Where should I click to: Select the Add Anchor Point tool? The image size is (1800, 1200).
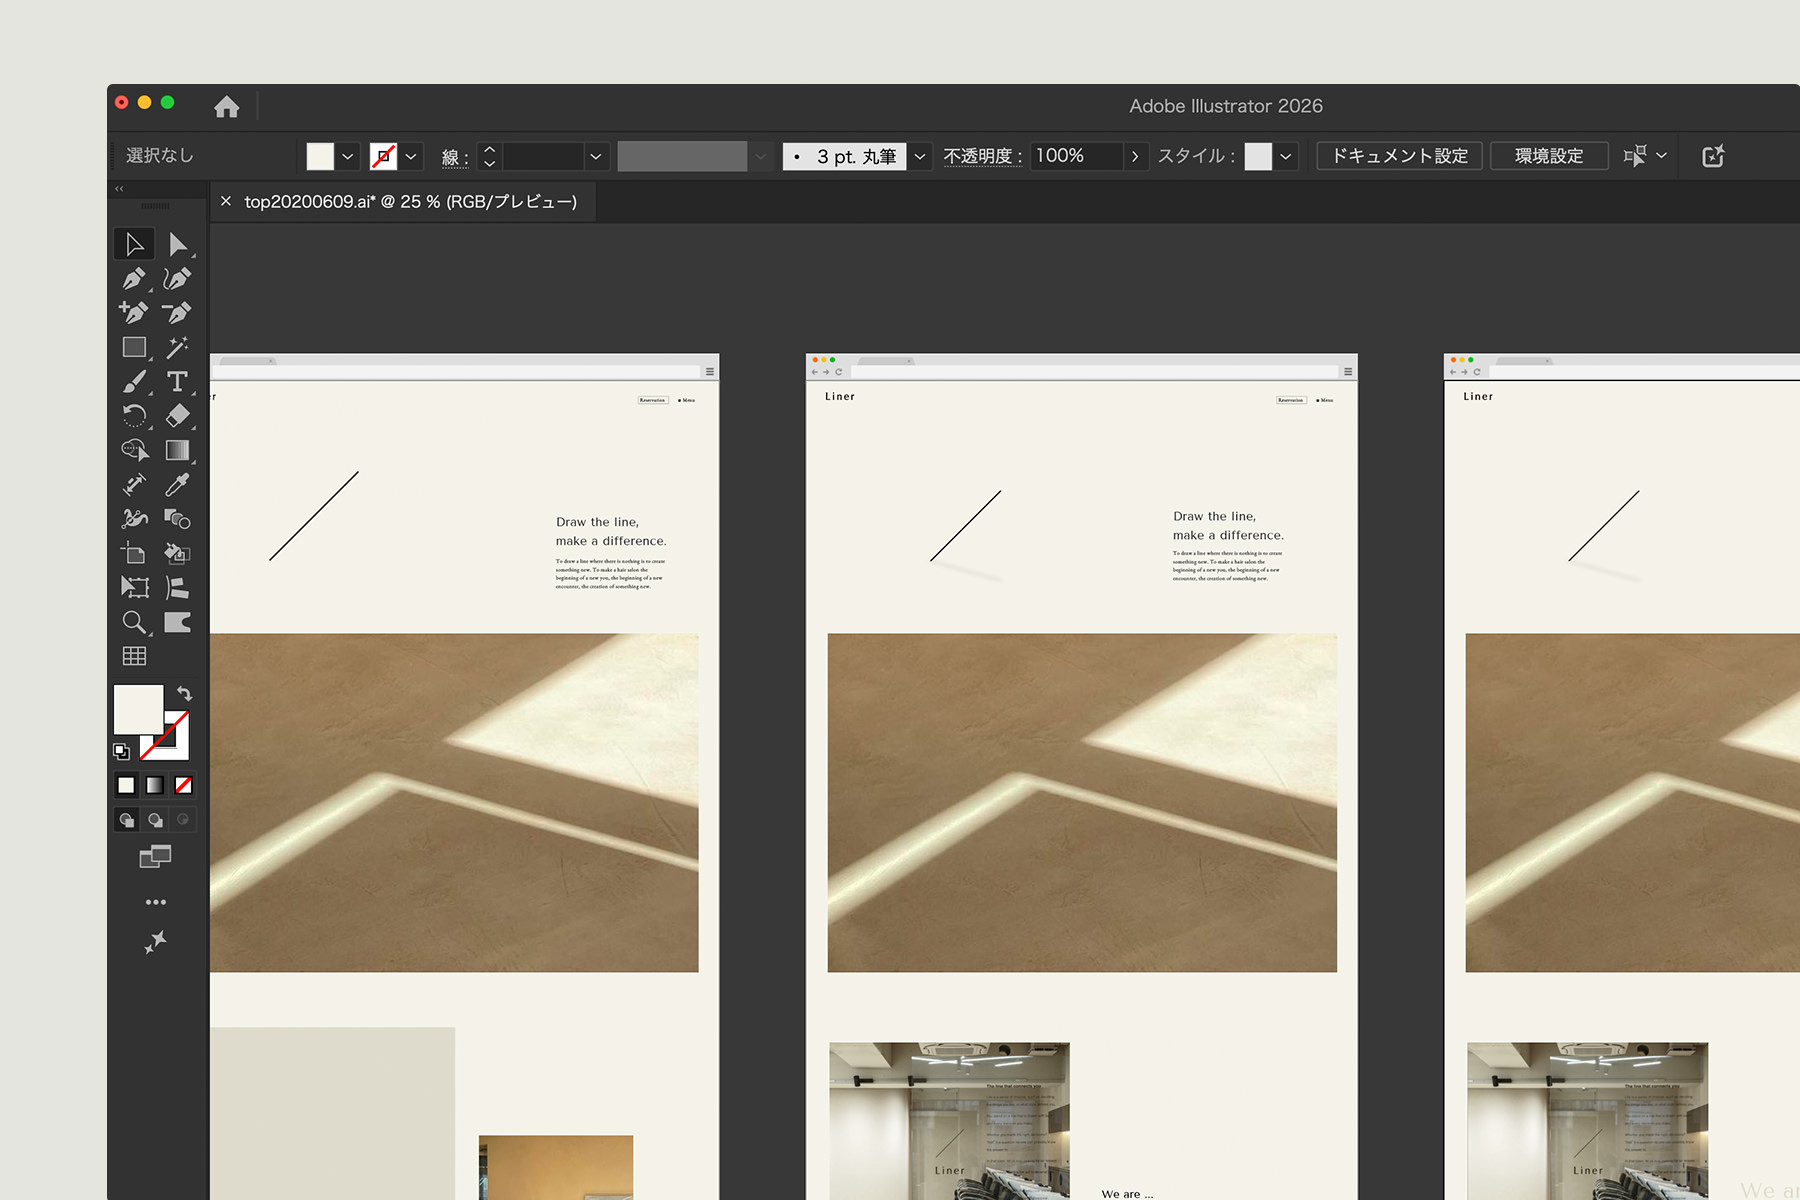(134, 313)
